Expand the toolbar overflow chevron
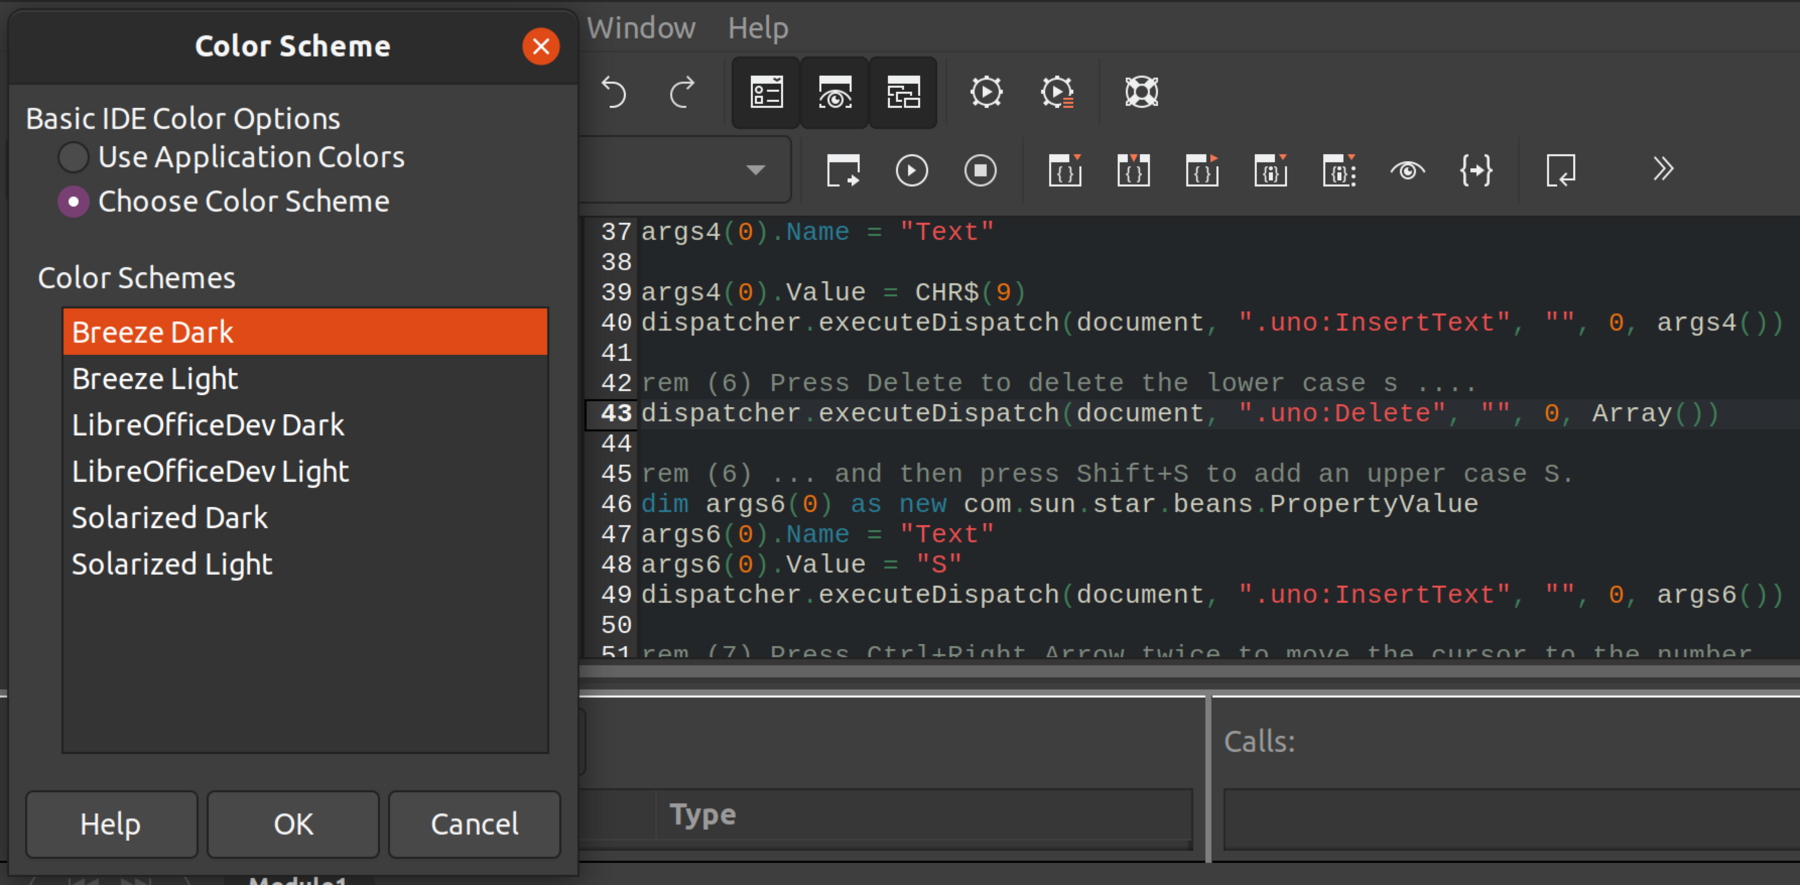This screenshot has width=1800, height=885. point(1662,170)
